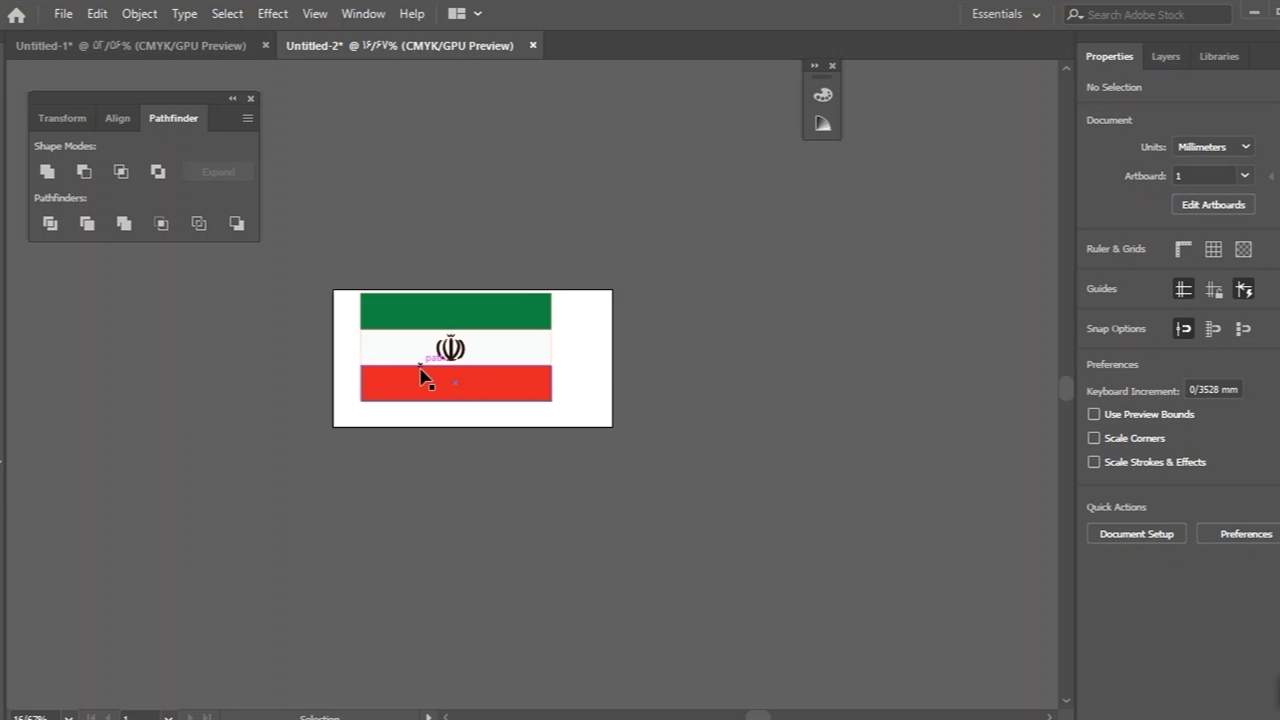1280x720 pixels.
Task: Click the Unite shape mode icon
Action: tap(47, 172)
